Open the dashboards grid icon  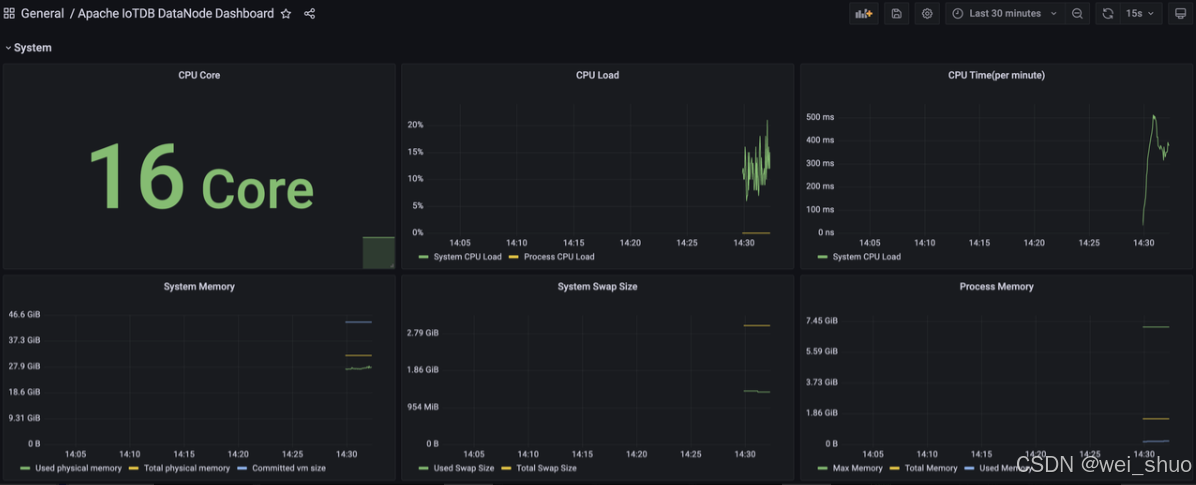click(9, 14)
